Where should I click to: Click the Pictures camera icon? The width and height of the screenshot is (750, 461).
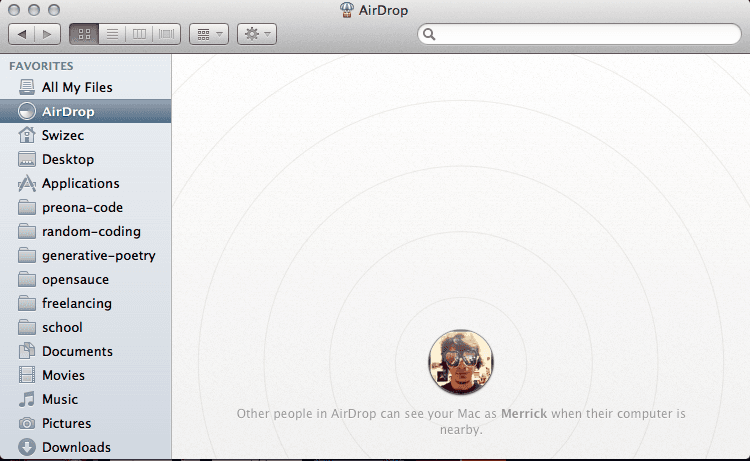pos(27,423)
